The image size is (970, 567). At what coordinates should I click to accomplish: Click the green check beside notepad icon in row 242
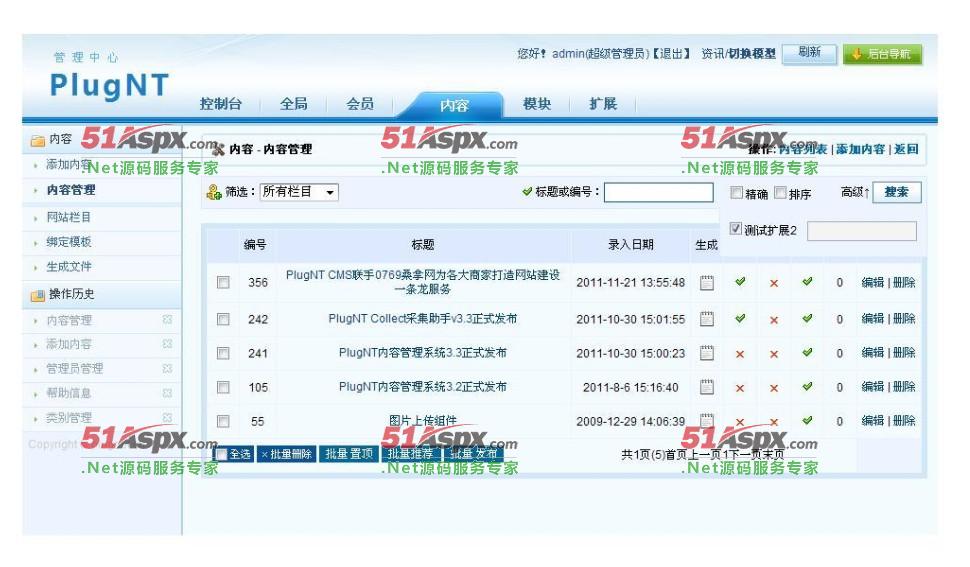(740, 318)
